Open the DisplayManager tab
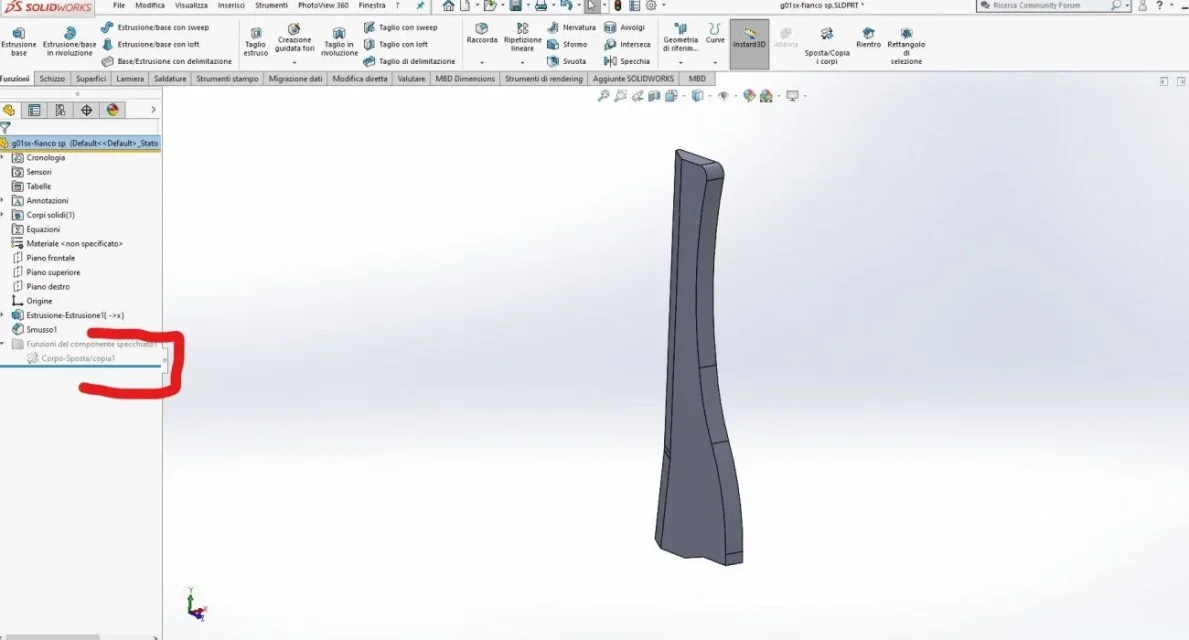This screenshot has height=640, width=1189. pyautogui.click(x=112, y=110)
